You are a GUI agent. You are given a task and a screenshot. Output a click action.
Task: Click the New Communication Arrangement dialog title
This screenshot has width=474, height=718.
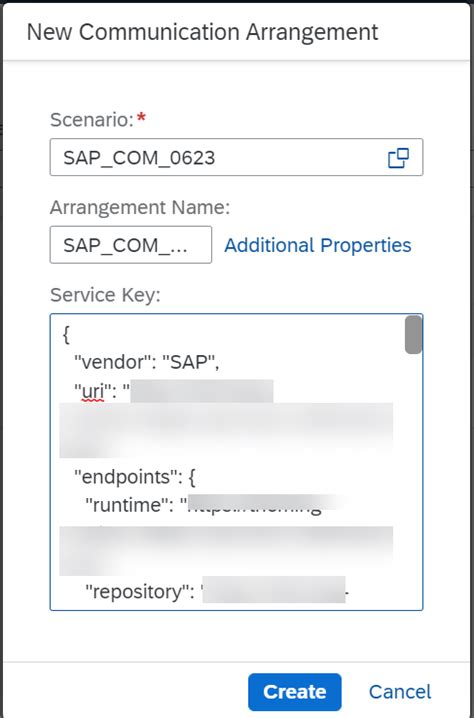[202, 32]
